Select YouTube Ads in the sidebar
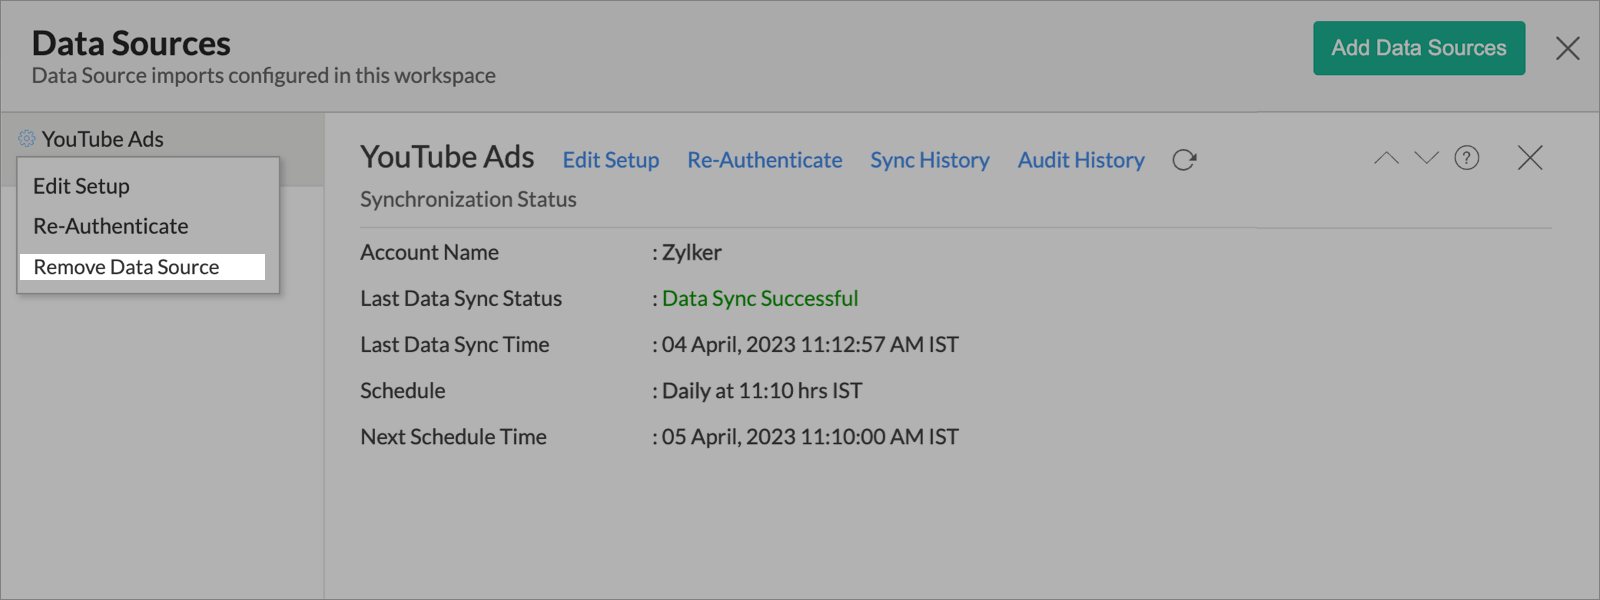 (102, 139)
